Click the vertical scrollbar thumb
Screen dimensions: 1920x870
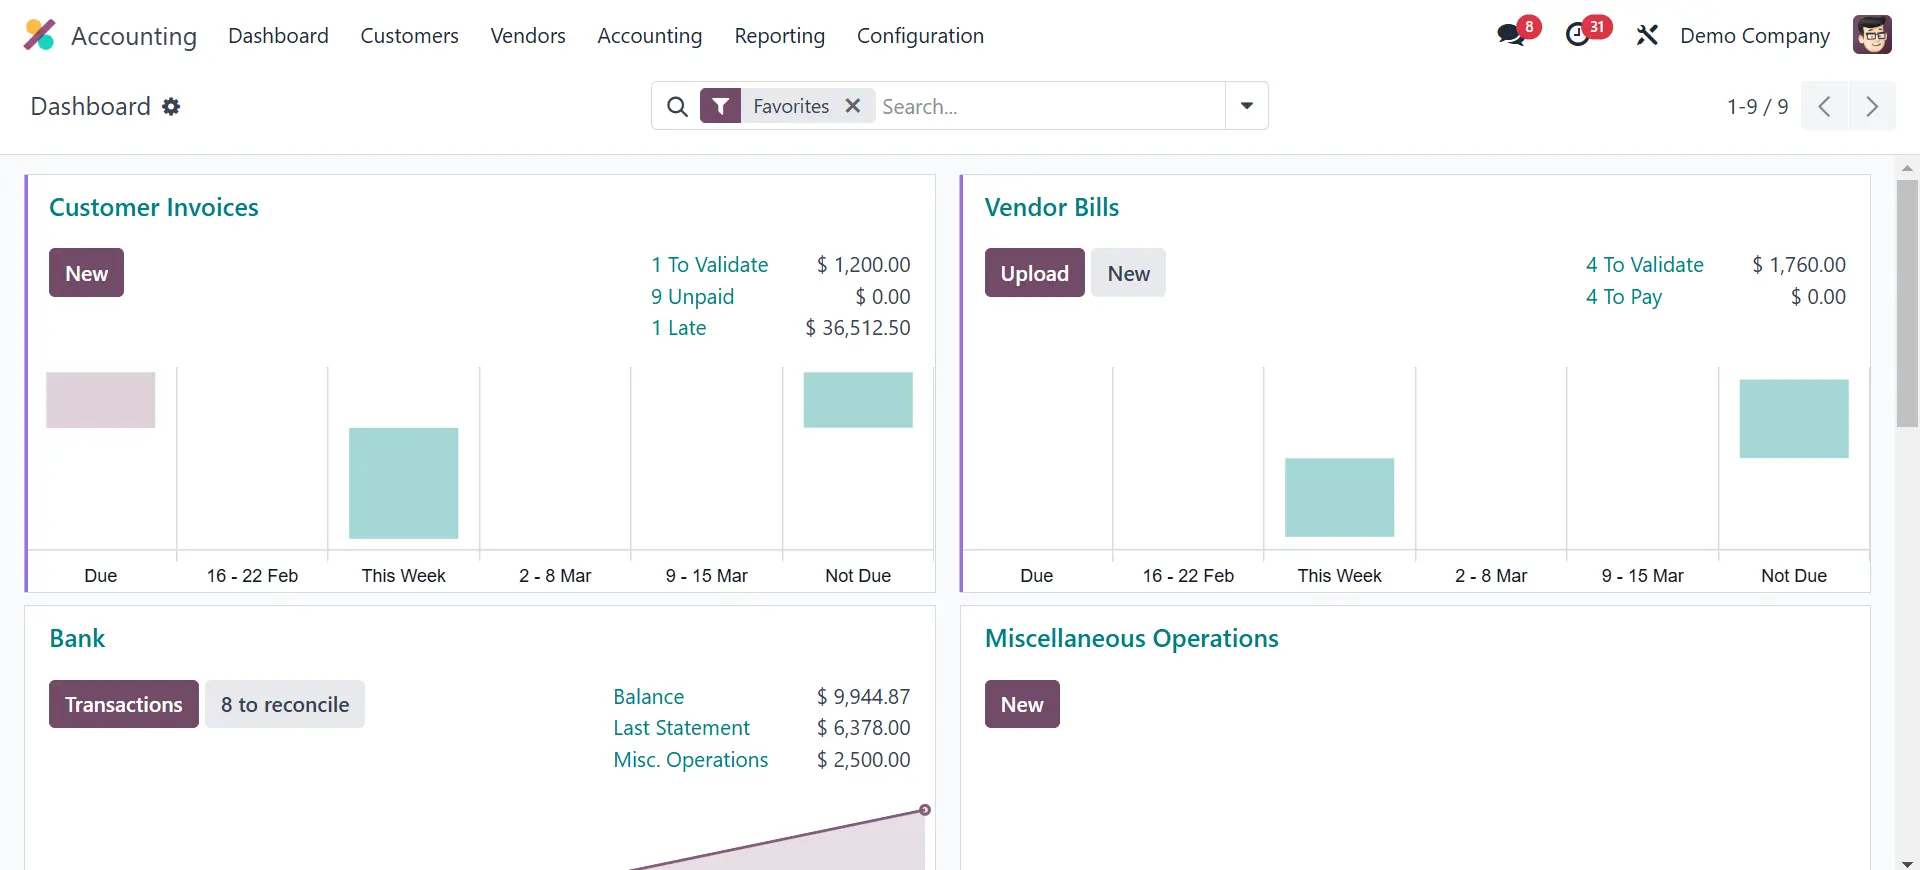[x=1907, y=304]
